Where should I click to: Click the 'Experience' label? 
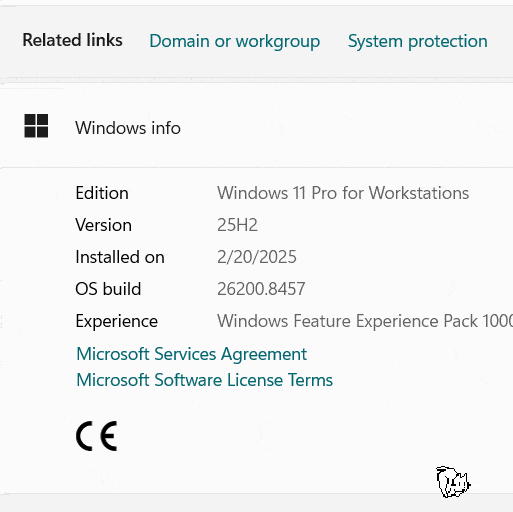pos(117,322)
